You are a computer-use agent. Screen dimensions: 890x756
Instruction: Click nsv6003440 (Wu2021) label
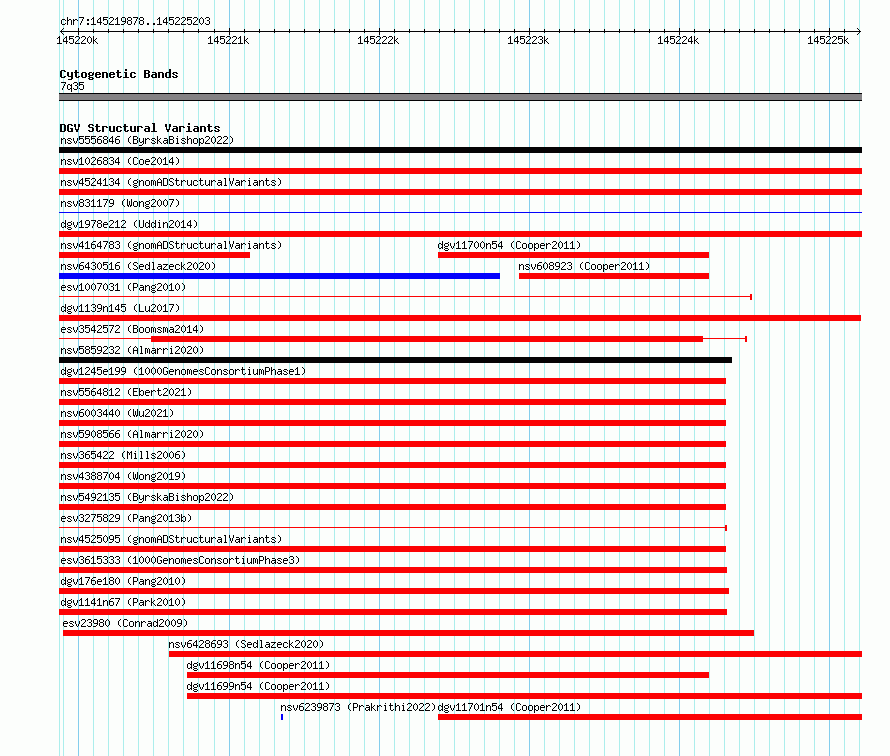tap(117, 413)
